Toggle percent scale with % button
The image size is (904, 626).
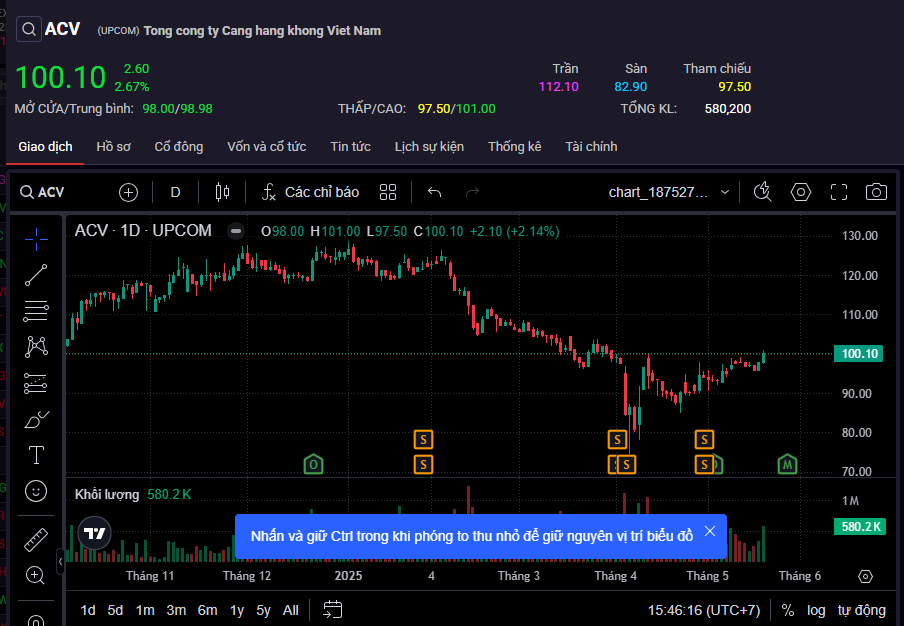(788, 610)
